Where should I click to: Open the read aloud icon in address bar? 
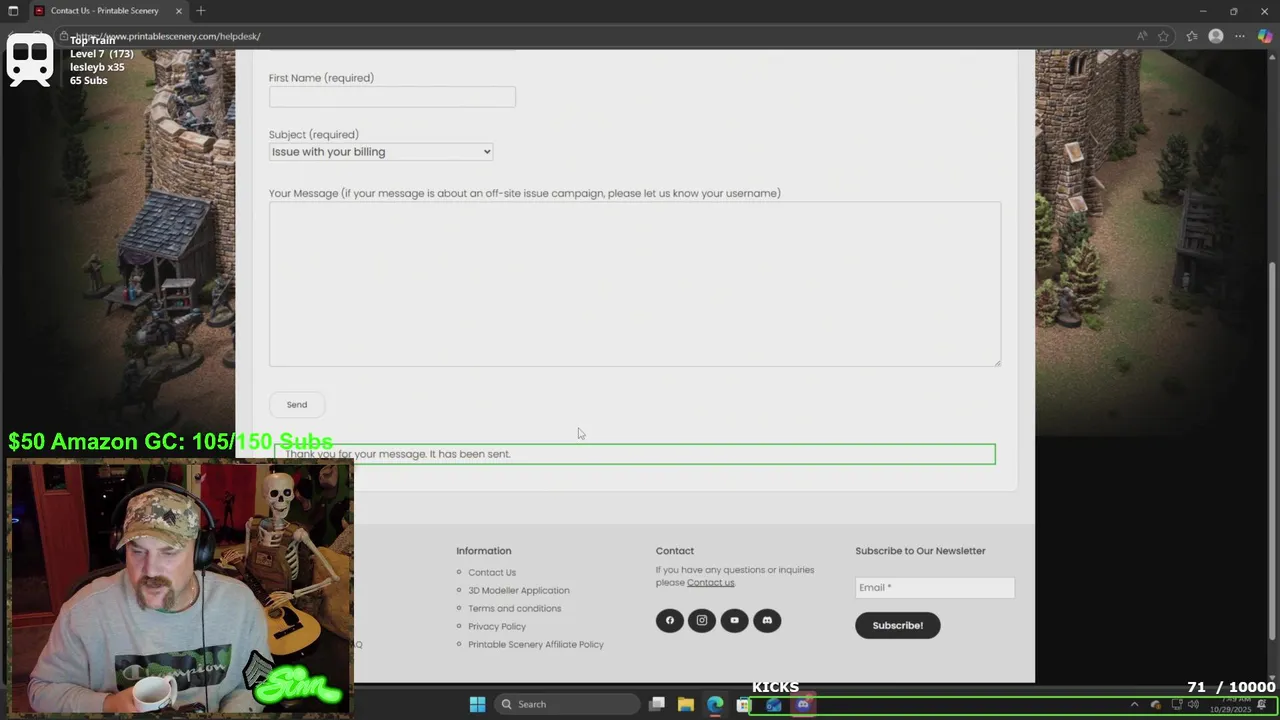[x=1142, y=36]
